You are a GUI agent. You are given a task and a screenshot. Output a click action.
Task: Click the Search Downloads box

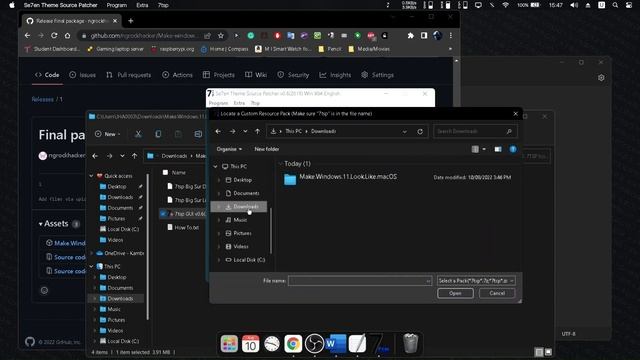(x=476, y=131)
